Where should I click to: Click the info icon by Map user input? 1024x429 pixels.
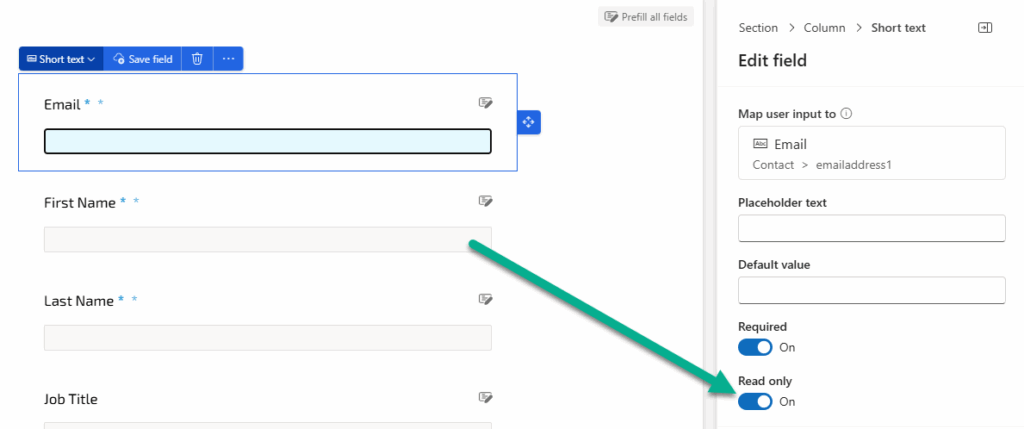[846, 114]
